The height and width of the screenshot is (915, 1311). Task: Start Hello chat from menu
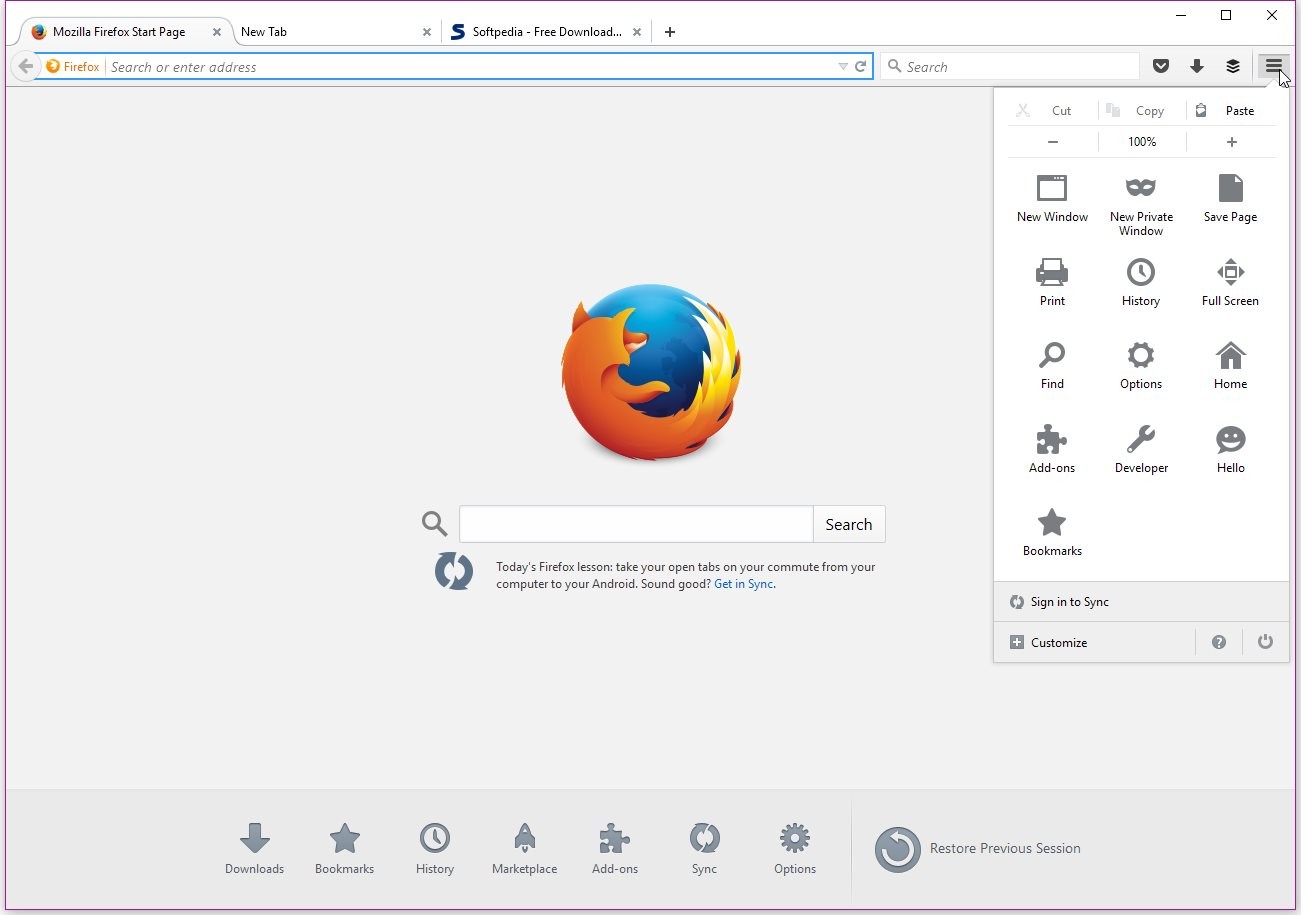click(1230, 449)
